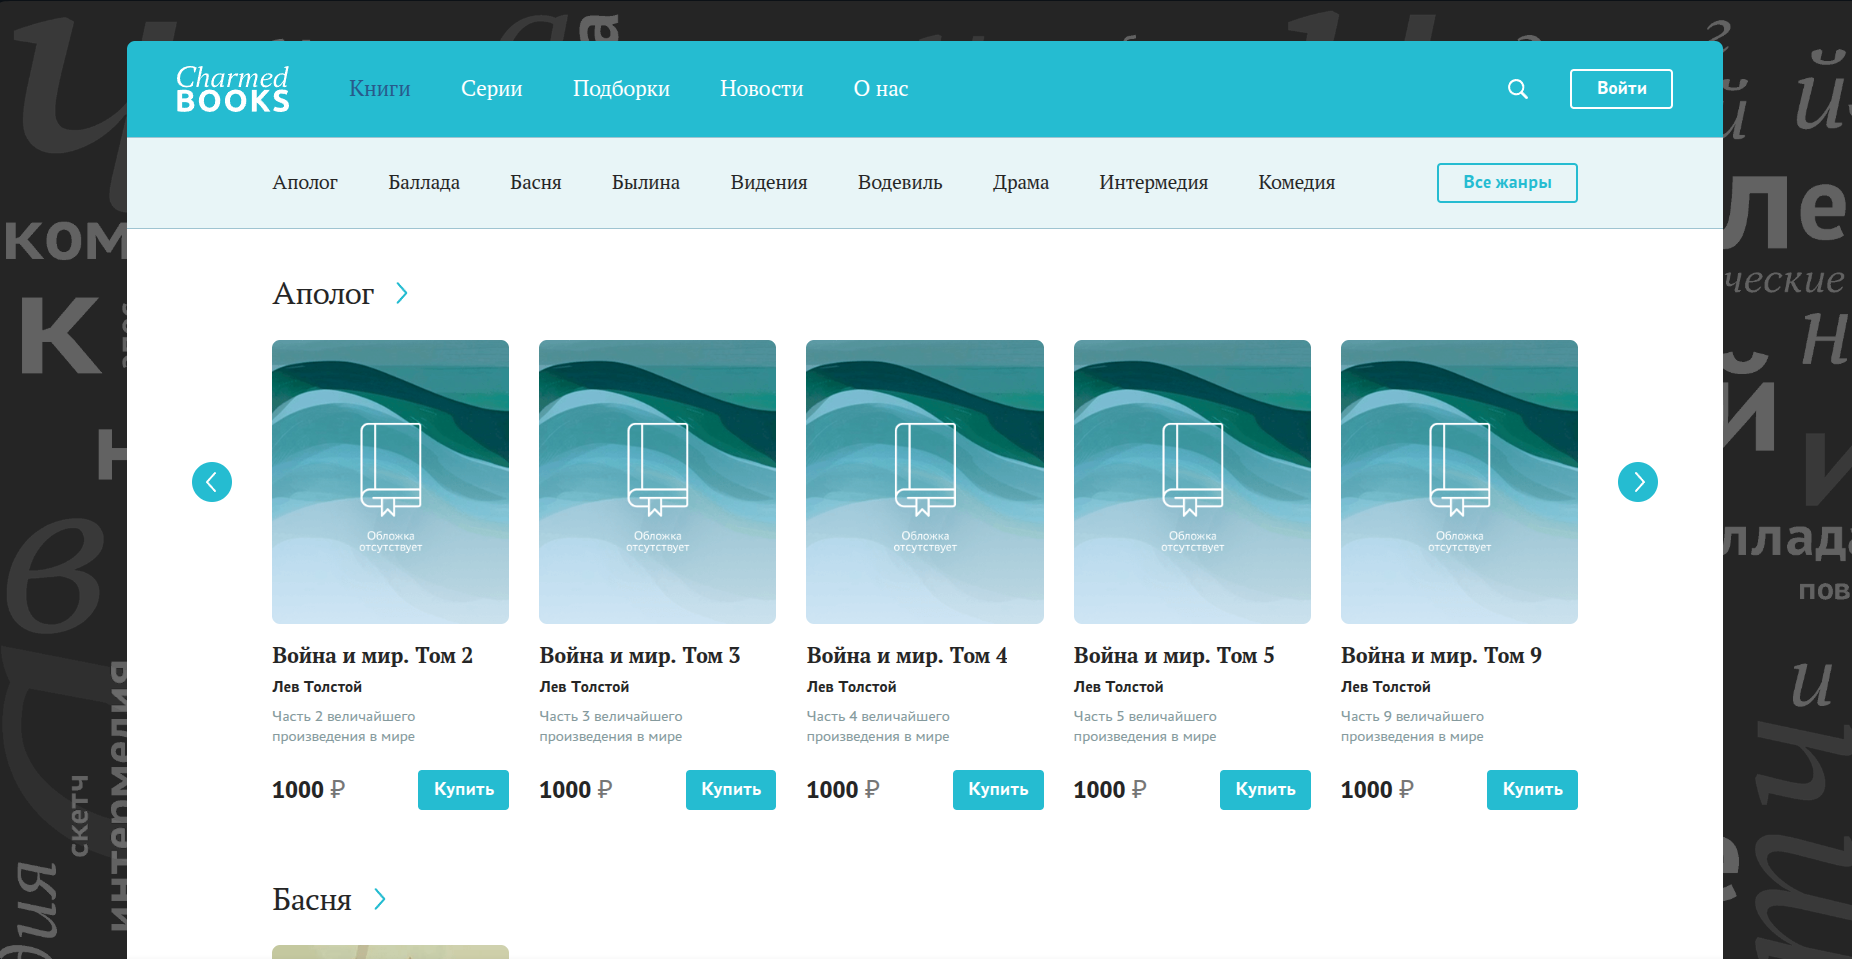Open the Война и мир. Том 5 title link
The width and height of the screenshot is (1852, 959).
click(x=1173, y=656)
